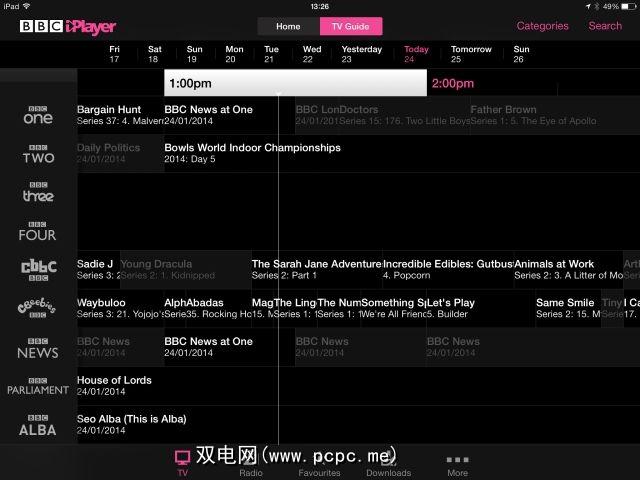This screenshot has height=480, width=640.
Task: Open BBC News at One on BBC News channel
Action: tap(229, 347)
